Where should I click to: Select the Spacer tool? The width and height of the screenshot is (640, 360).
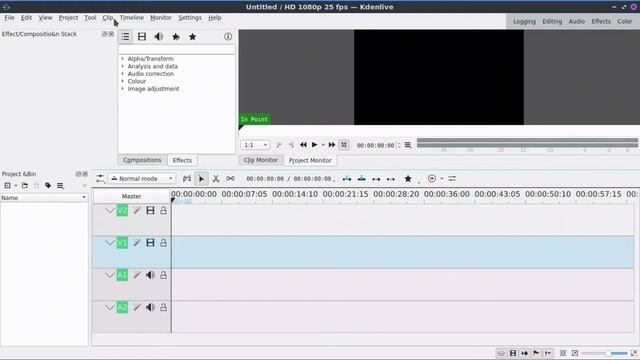coord(230,179)
